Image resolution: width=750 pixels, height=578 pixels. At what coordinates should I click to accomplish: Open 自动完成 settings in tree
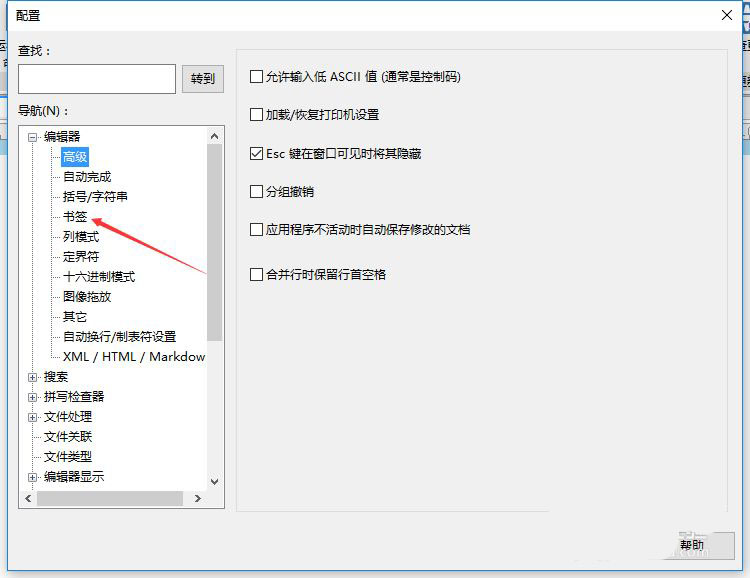coord(87,177)
